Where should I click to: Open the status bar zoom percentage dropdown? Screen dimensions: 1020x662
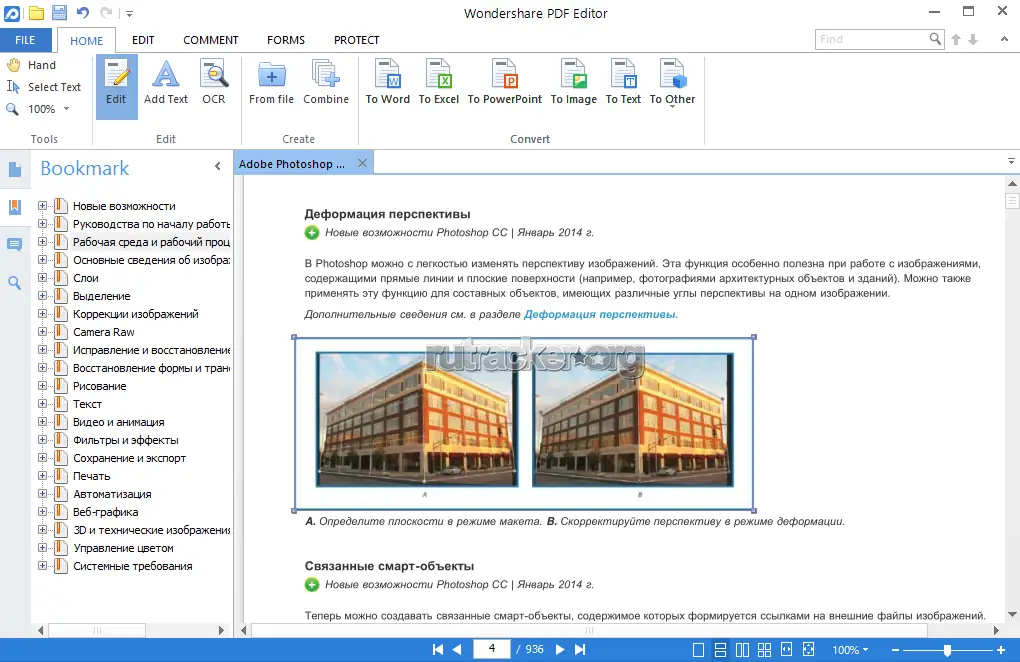850,650
